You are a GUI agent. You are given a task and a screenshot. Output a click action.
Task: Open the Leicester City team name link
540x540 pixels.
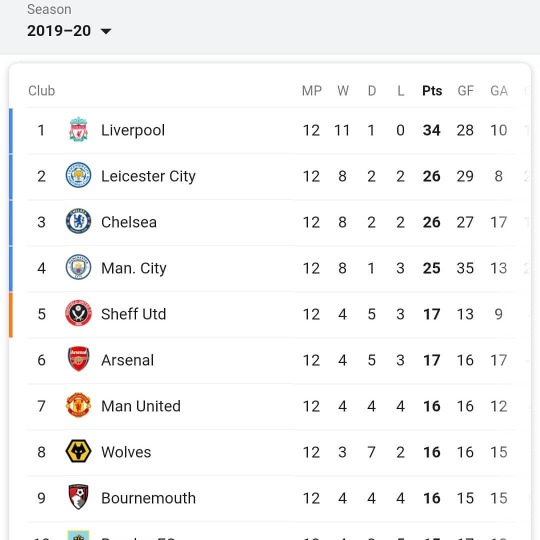tap(148, 176)
